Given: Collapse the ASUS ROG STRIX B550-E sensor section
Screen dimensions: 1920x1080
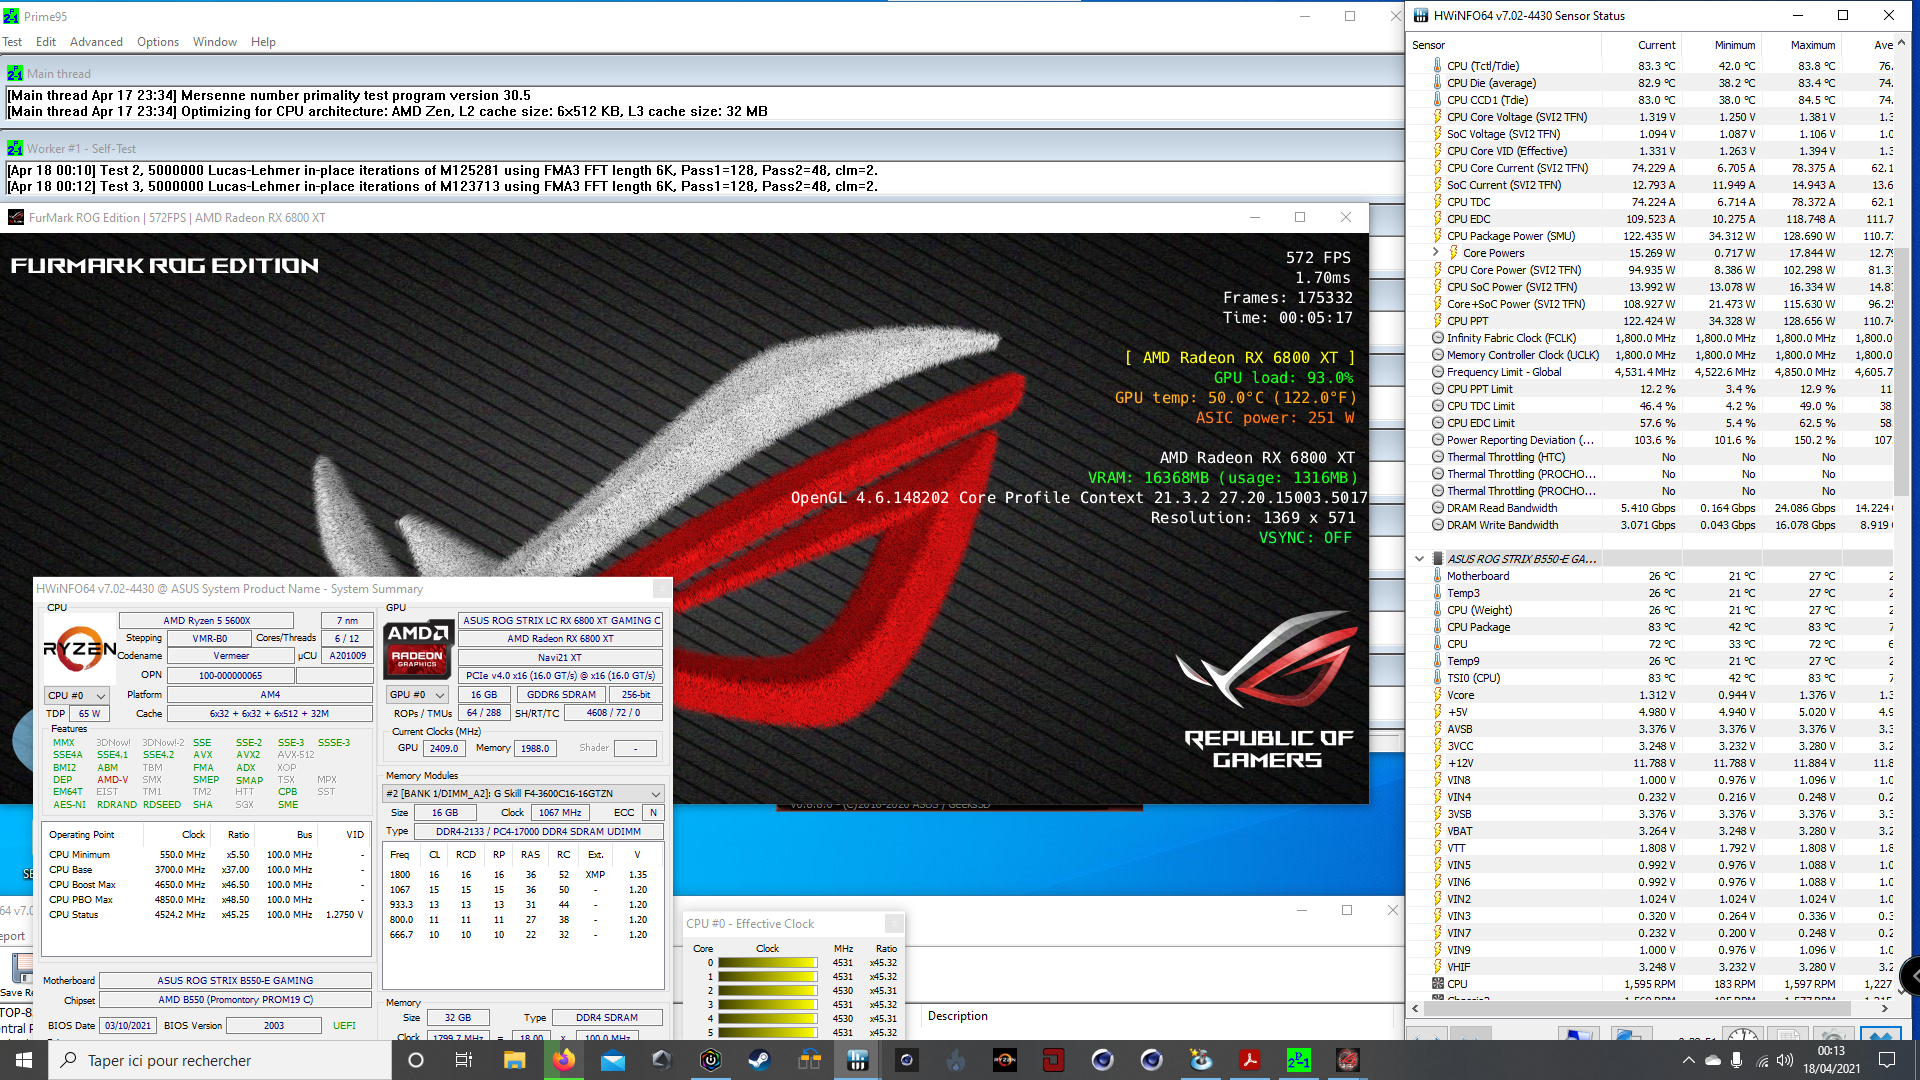Looking at the screenshot, I should (x=1419, y=559).
